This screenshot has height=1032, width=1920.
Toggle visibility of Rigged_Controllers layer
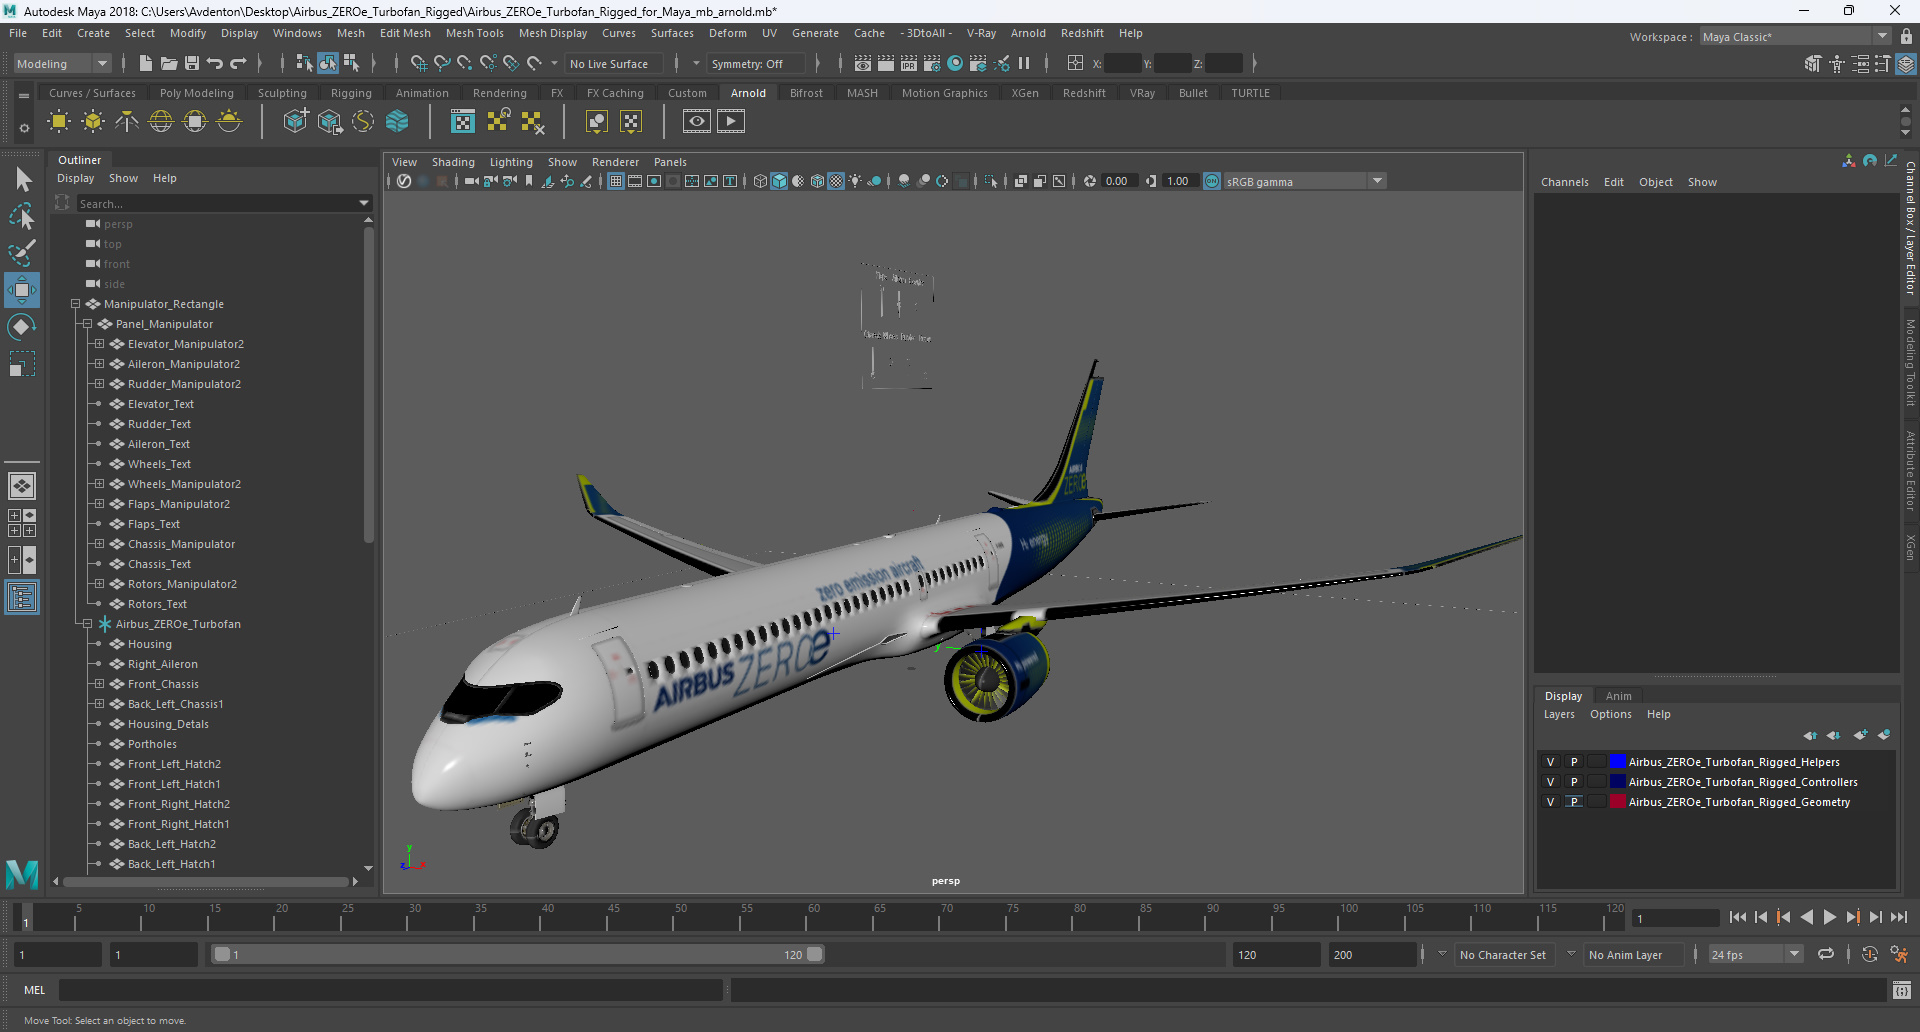(1551, 782)
